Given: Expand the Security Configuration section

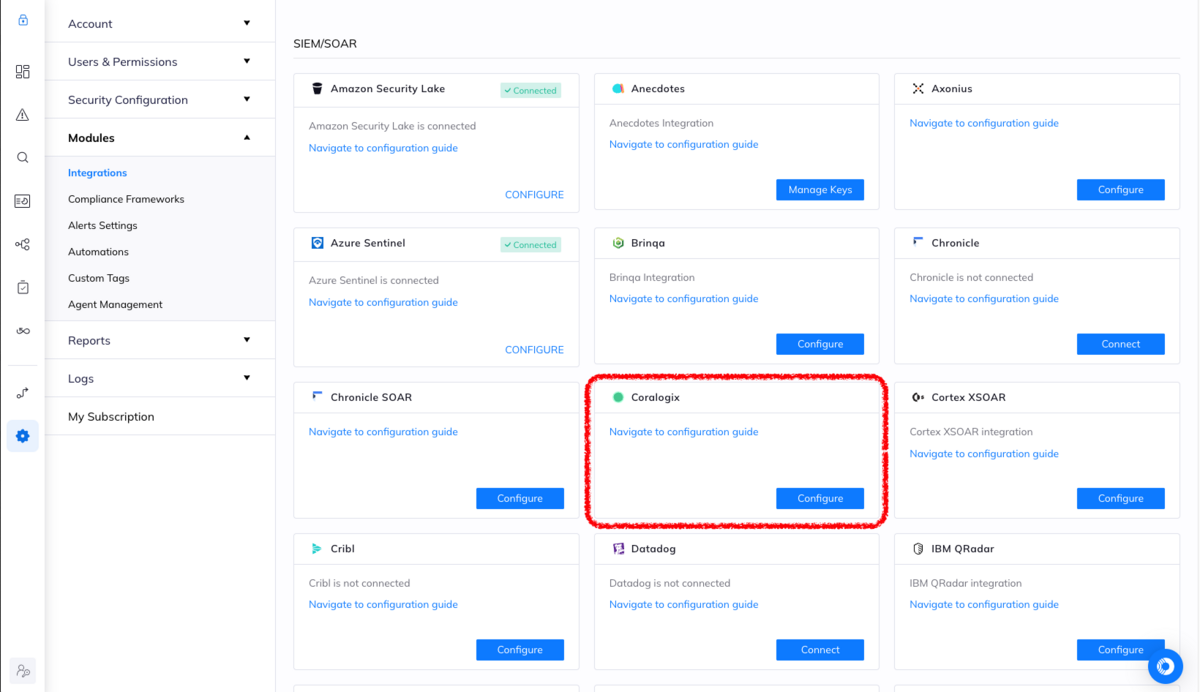Looking at the screenshot, I should point(160,99).
